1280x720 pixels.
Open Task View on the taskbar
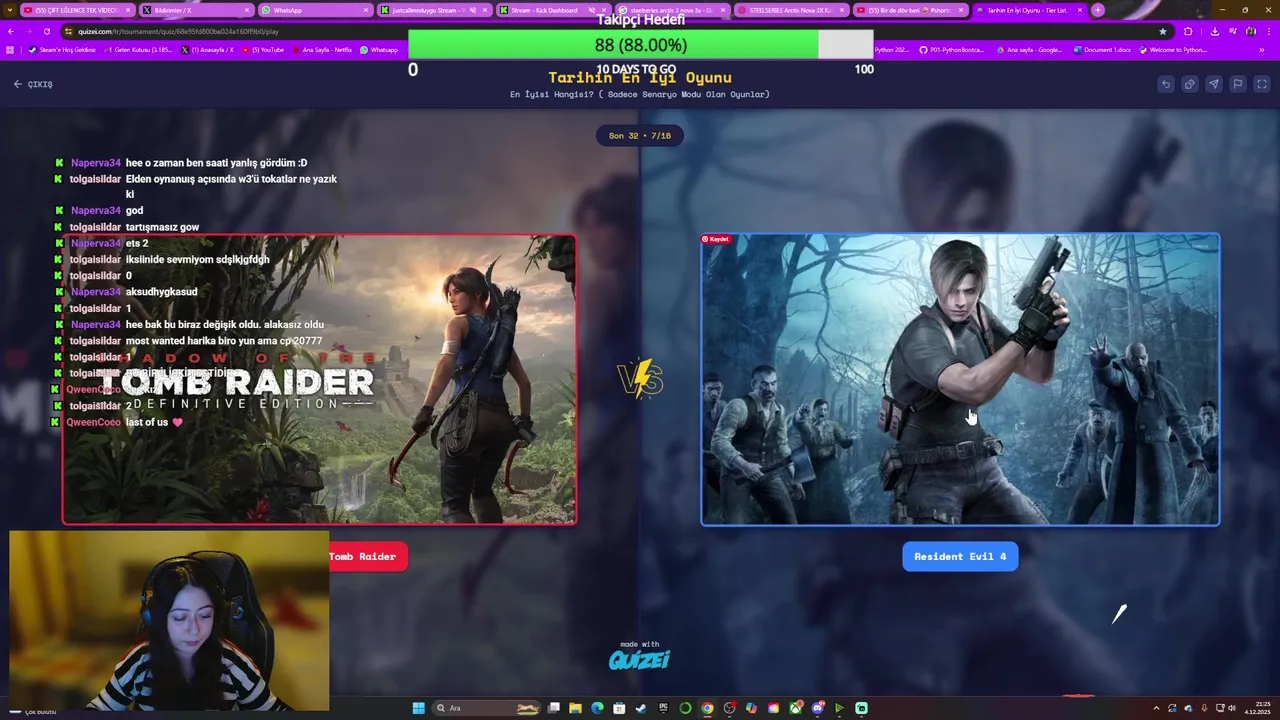tap(553, 708)
